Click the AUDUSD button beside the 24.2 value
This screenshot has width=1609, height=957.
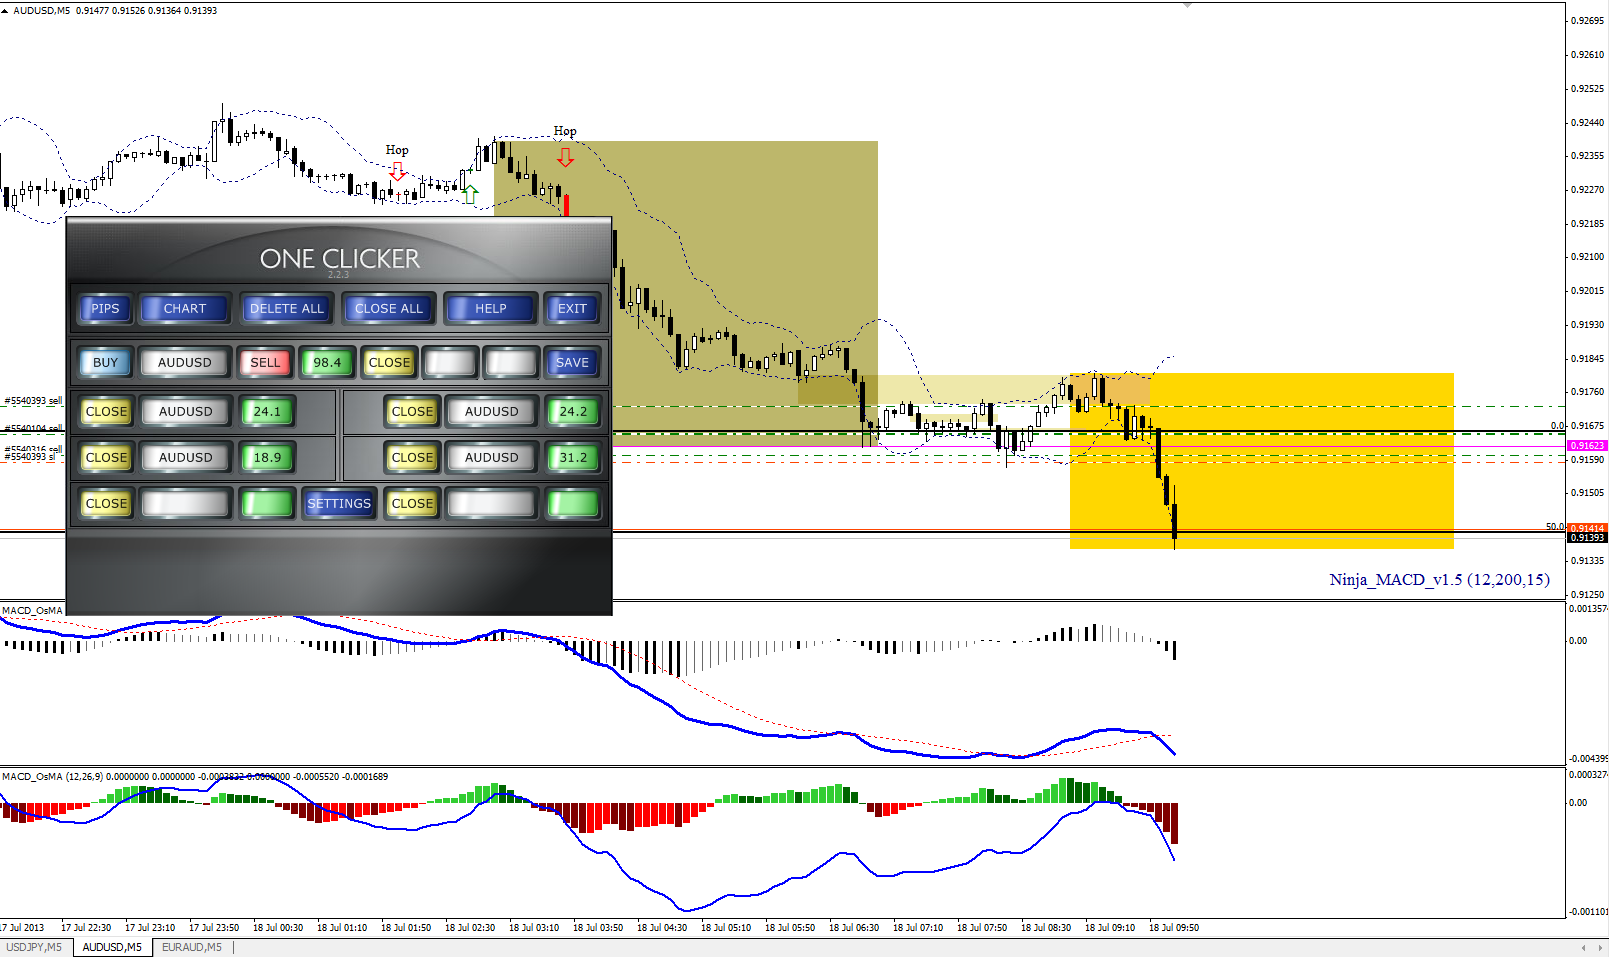(492, 412)
